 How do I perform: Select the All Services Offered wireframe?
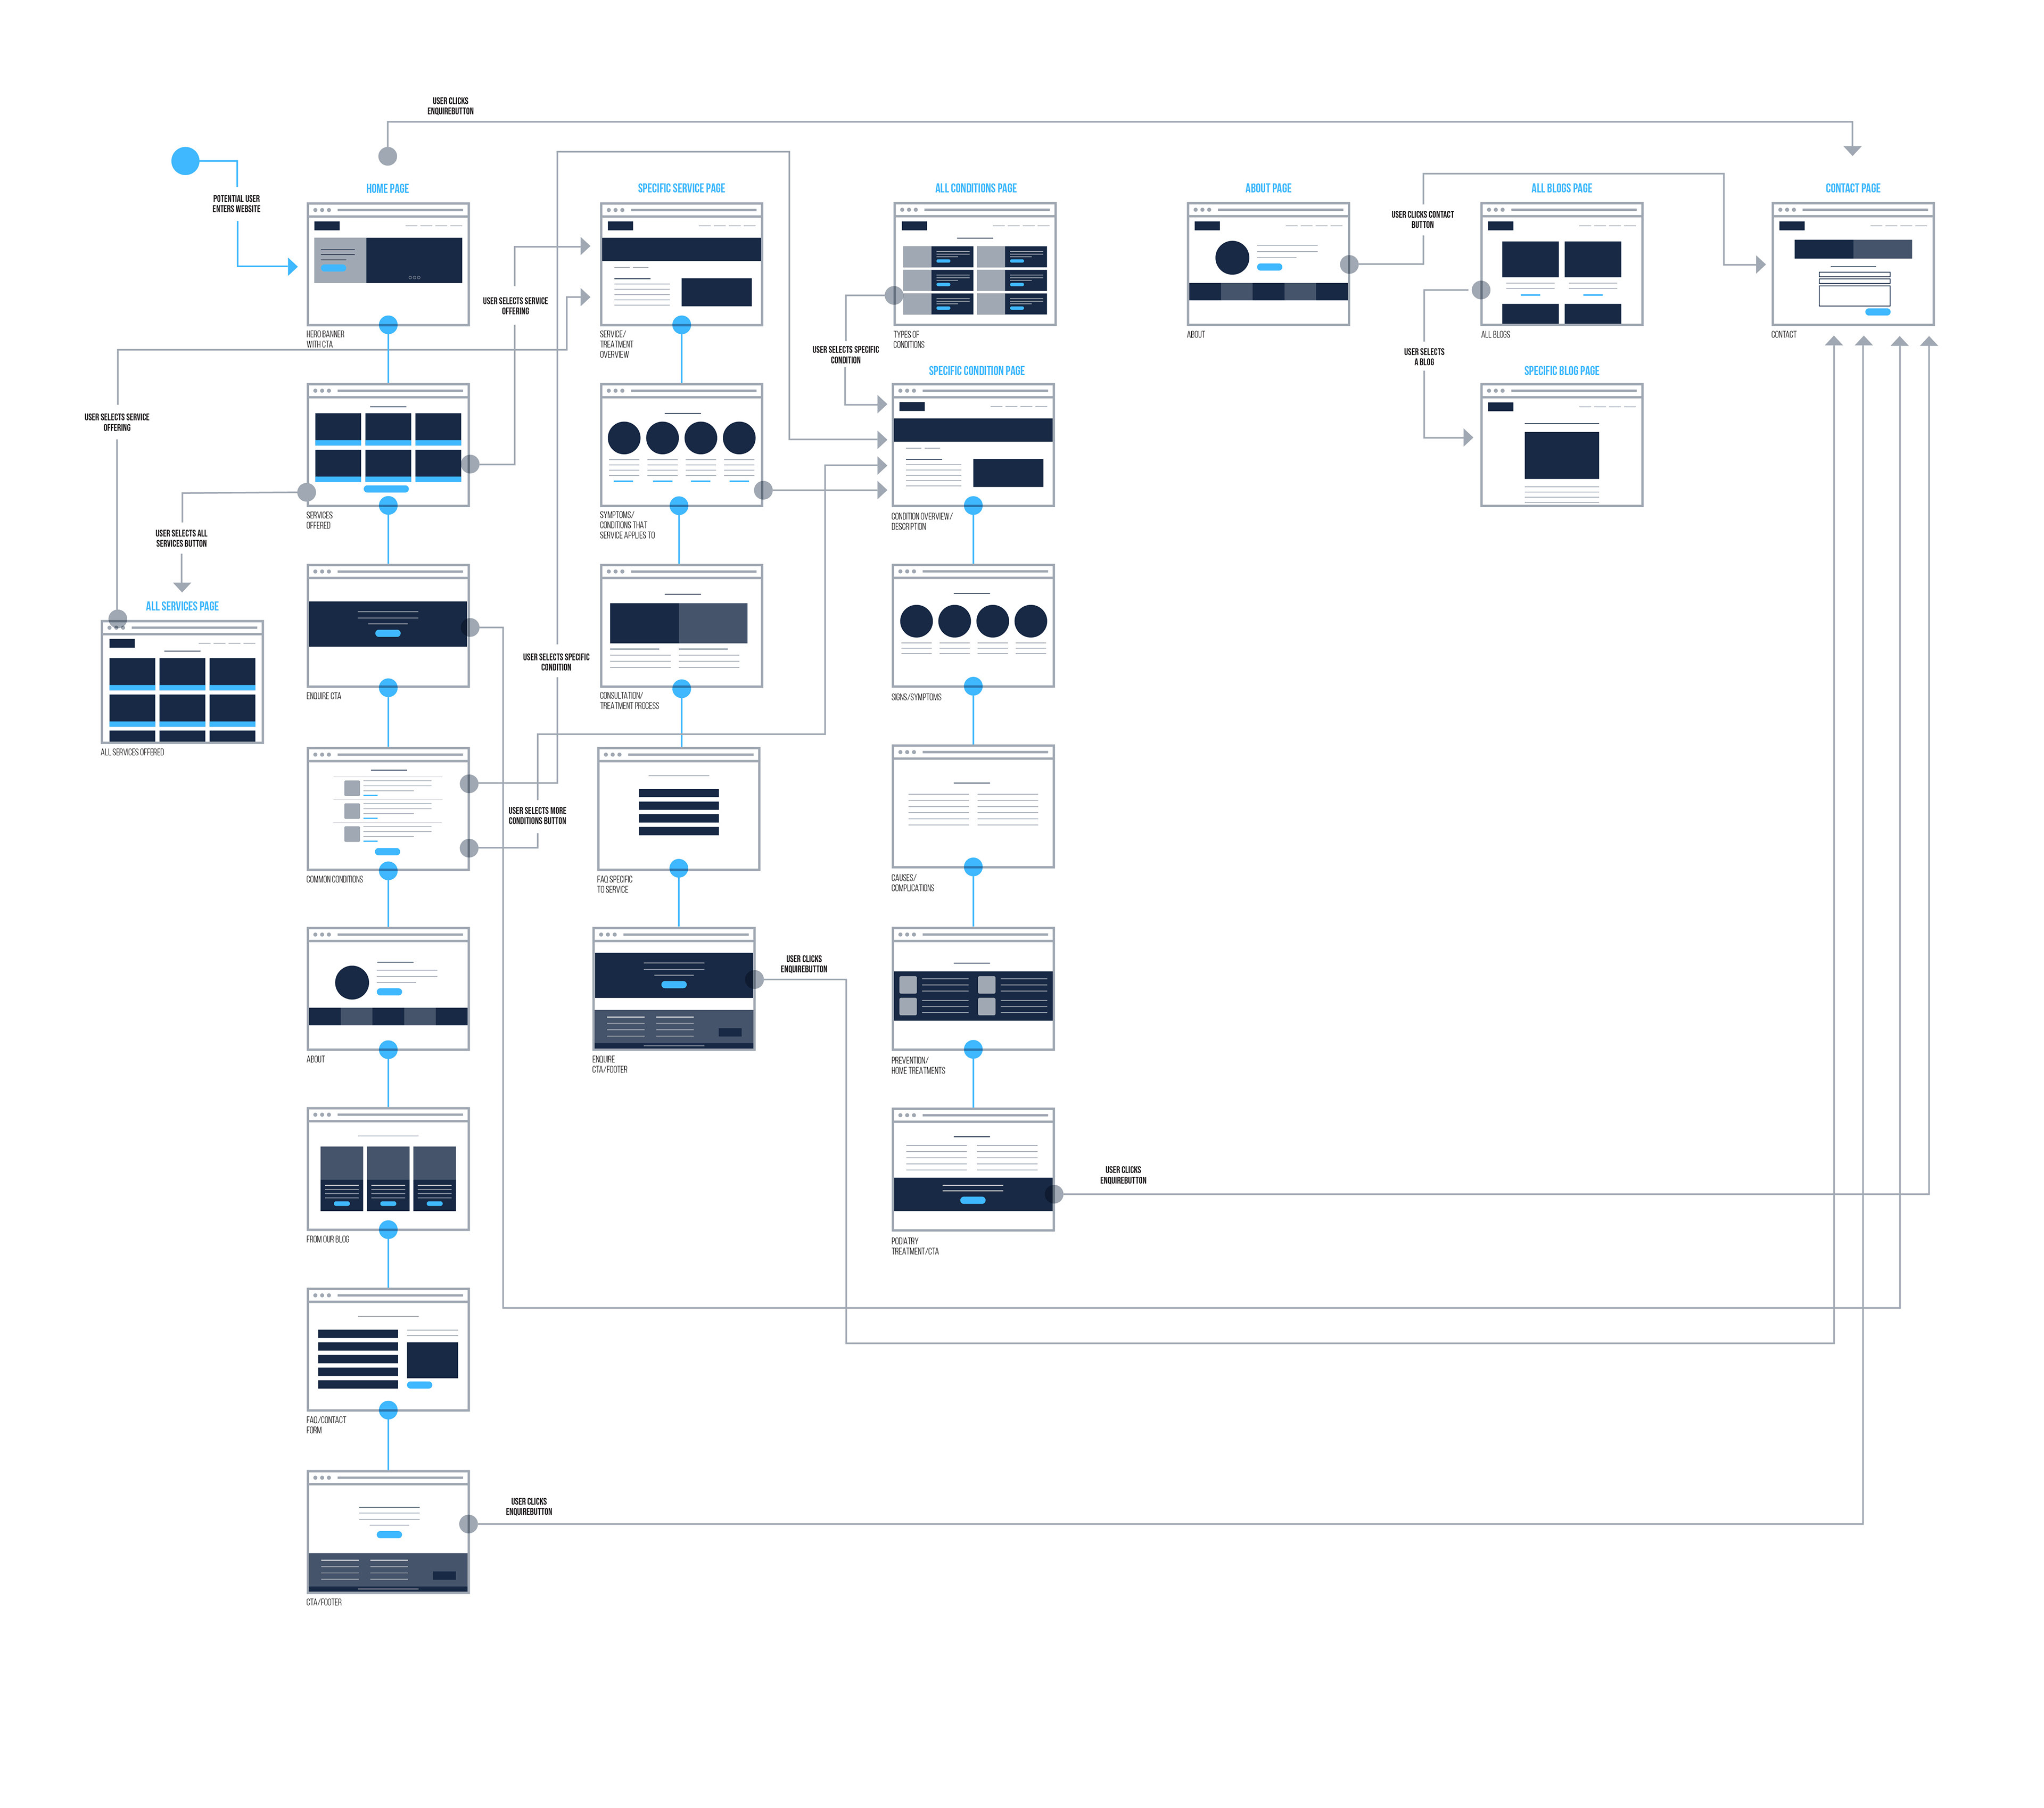(x=182, y=682)
